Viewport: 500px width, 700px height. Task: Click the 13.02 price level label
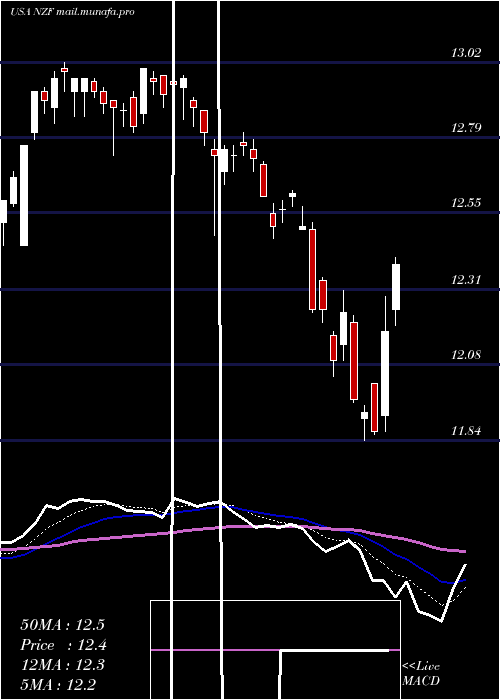466,53
